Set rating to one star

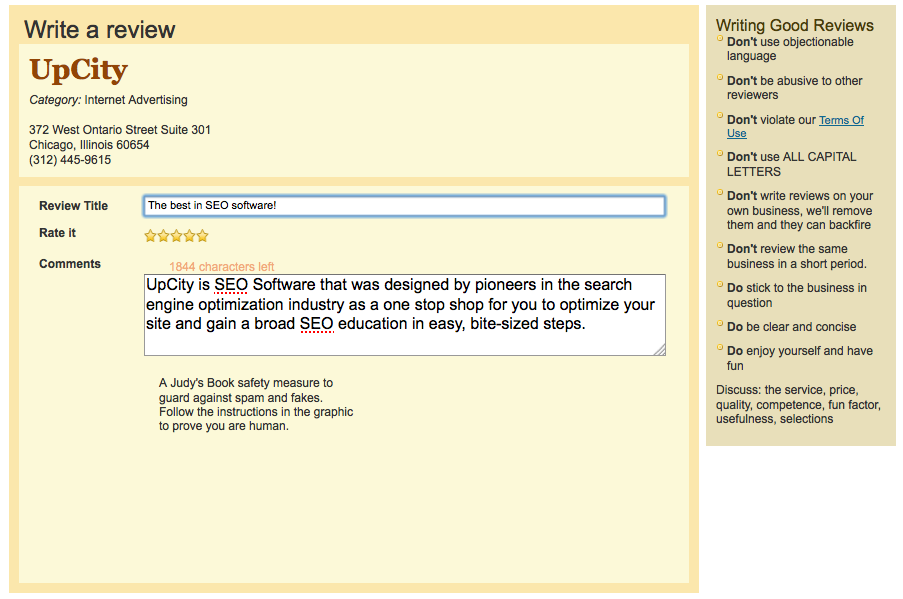click(150, 236)
